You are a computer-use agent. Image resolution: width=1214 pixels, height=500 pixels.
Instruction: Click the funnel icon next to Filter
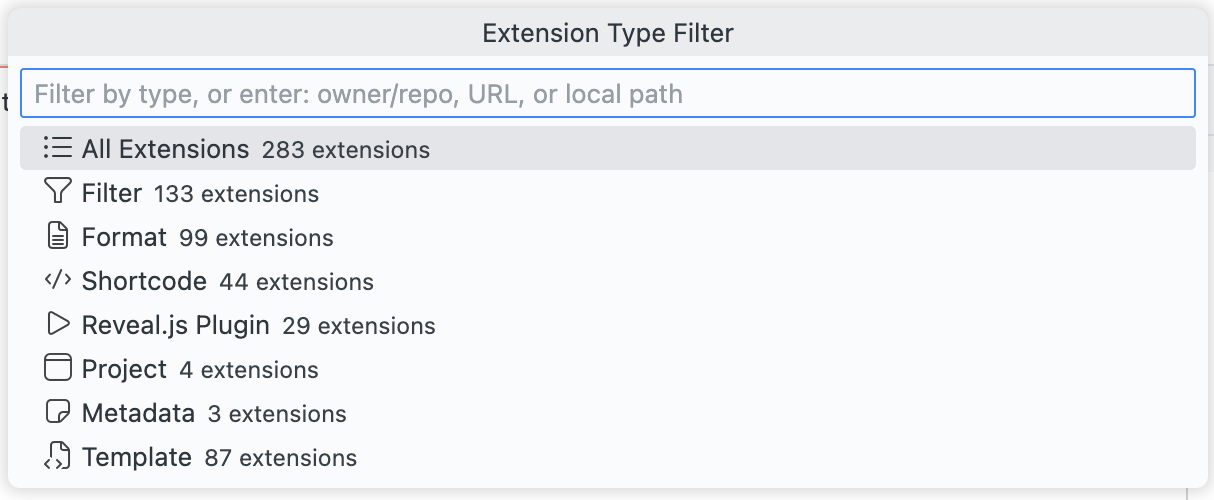click(58, 193)
